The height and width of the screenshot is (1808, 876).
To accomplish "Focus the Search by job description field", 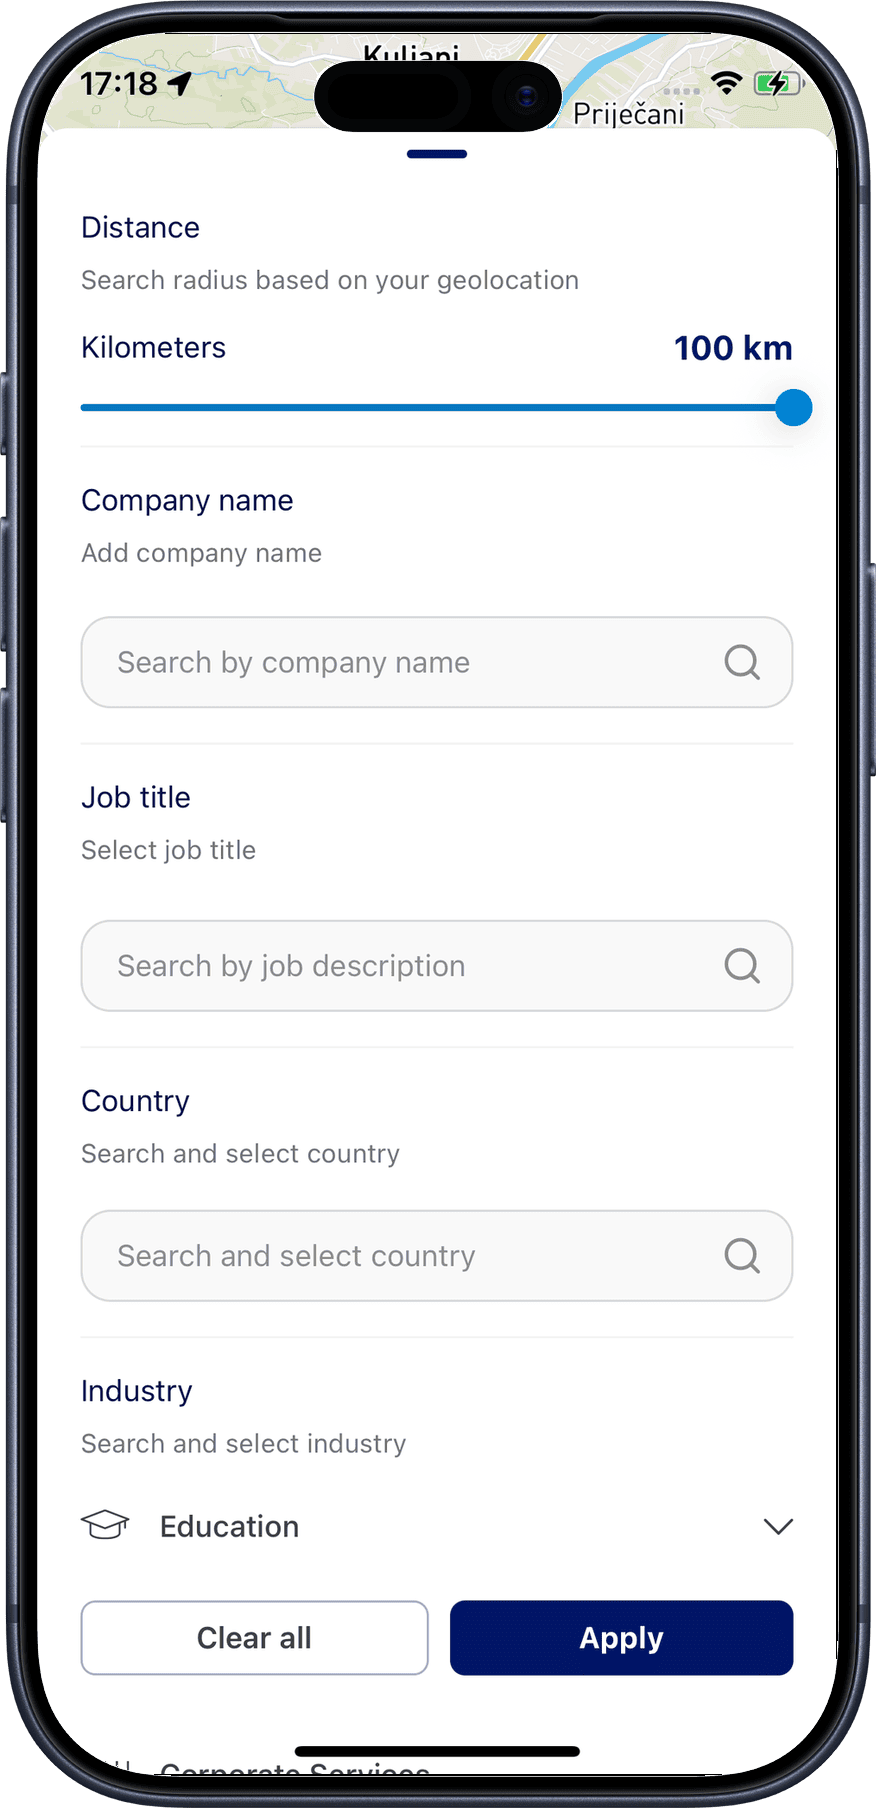I will pos(400,966).
